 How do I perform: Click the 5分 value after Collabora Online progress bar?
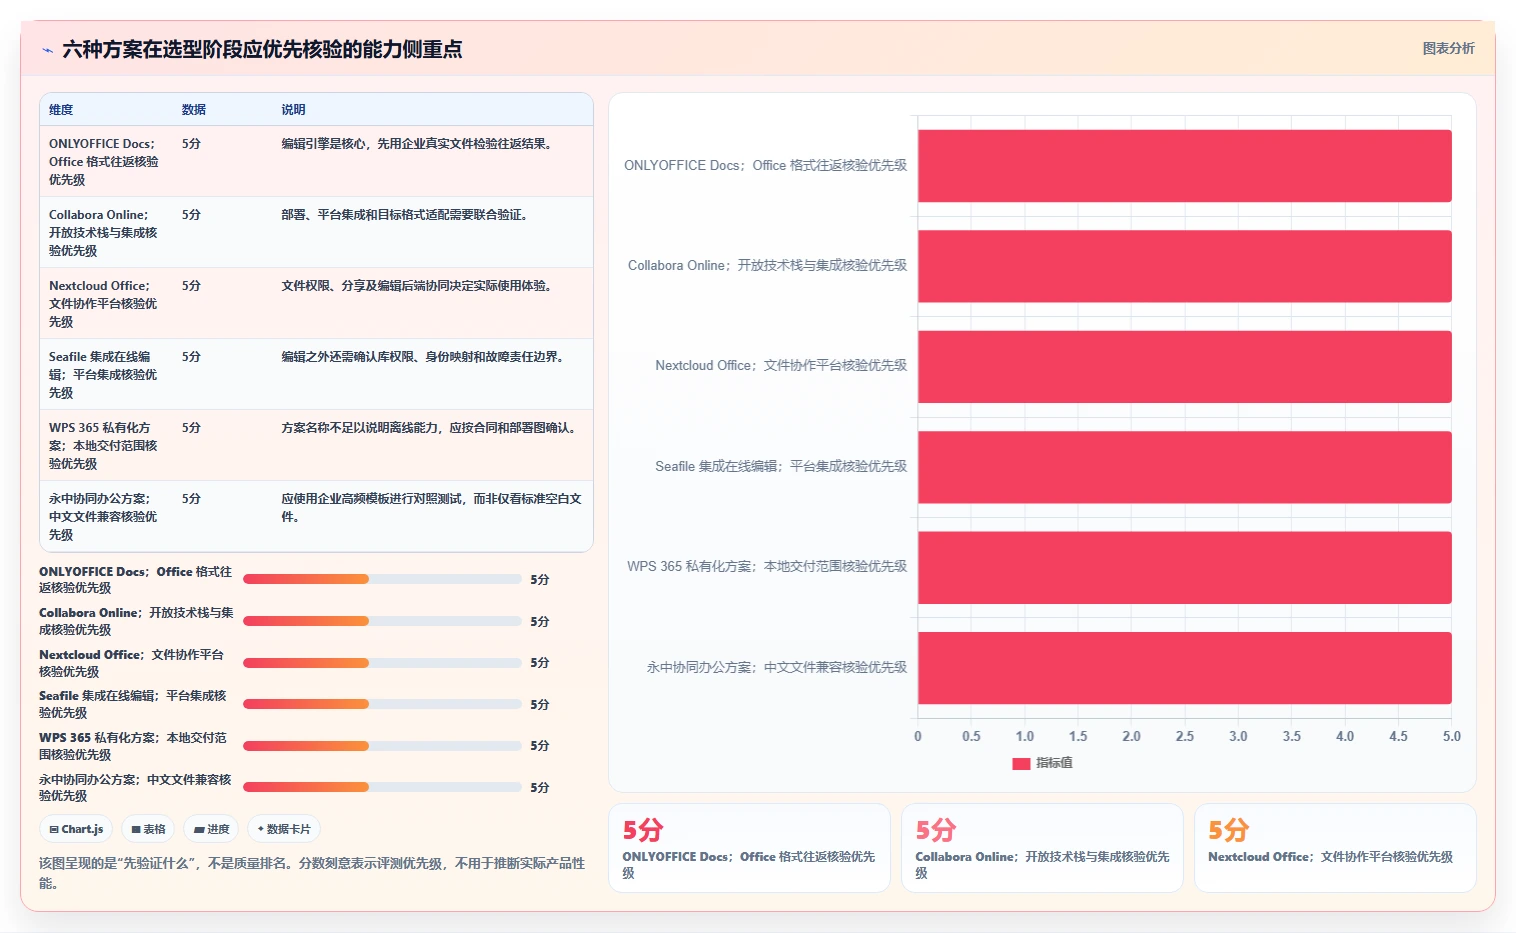[x=540, y=622]
